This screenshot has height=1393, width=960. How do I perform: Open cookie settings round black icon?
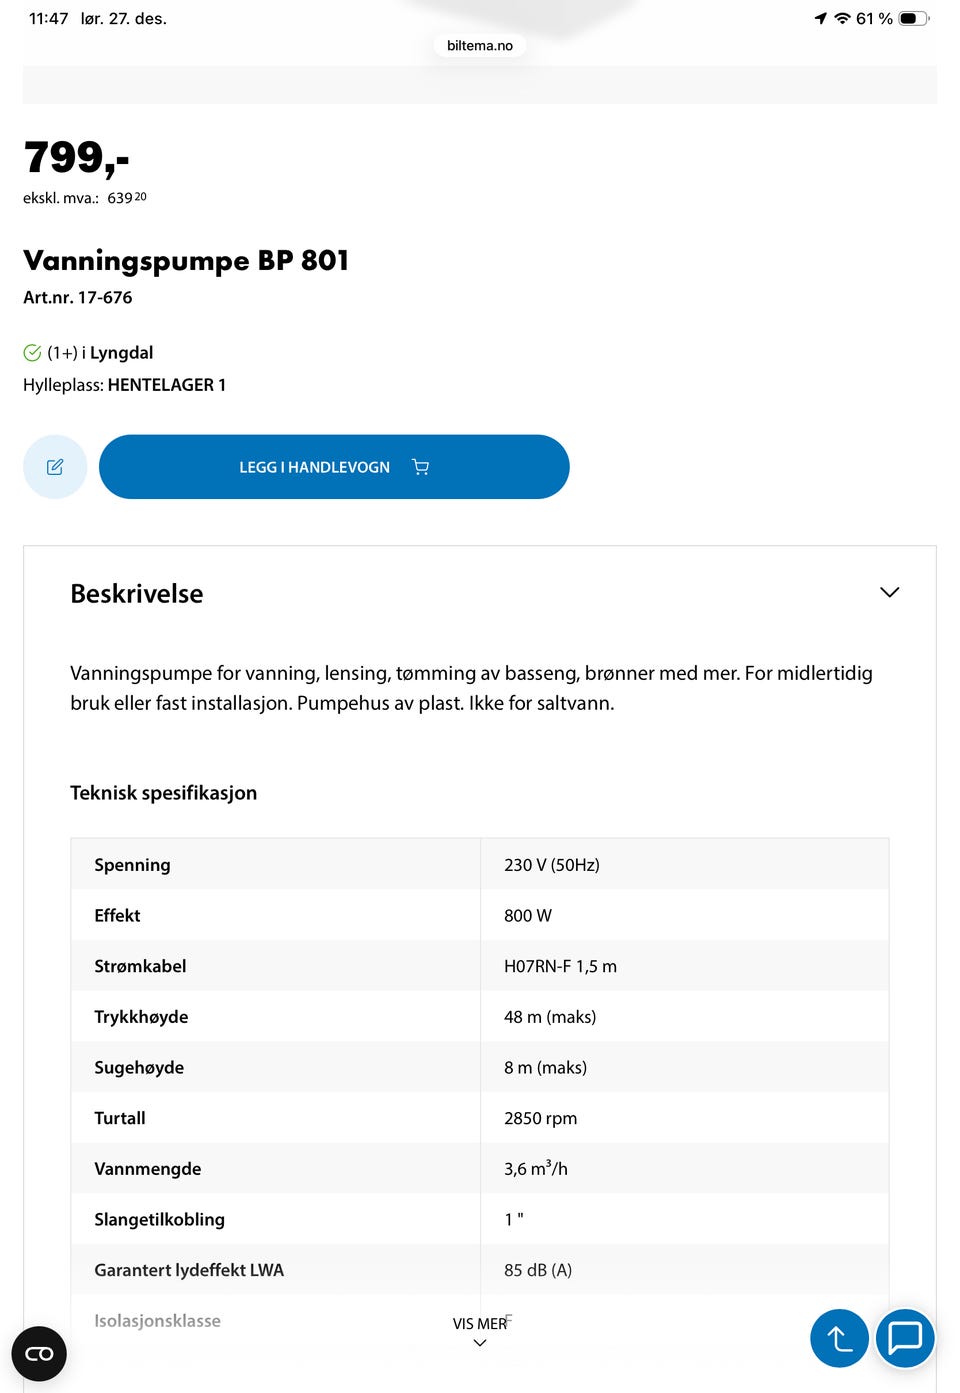pos(39,1354)
